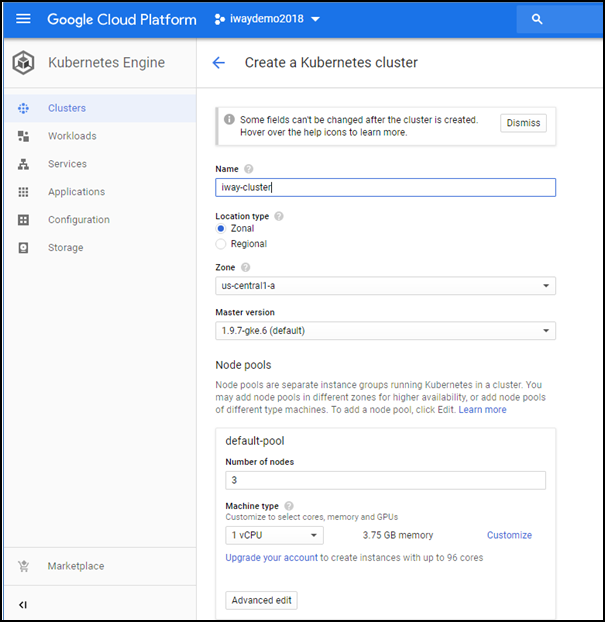The image size is (605, 622).
Task: Open the Zone dropdown showing us-central1-a
Action: (x=385, y=286)
